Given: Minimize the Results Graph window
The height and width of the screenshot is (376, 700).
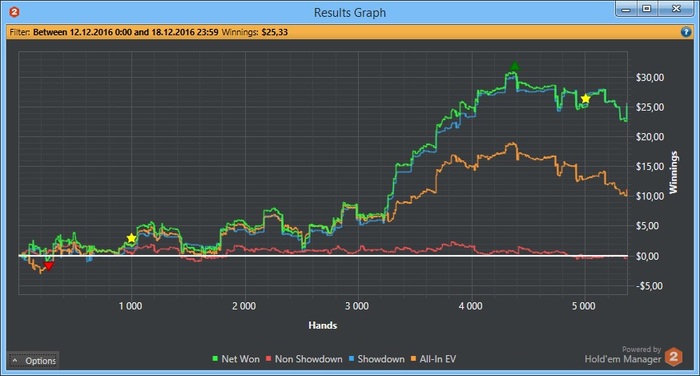Looking at the screenshot, I should tap(626, 9).
